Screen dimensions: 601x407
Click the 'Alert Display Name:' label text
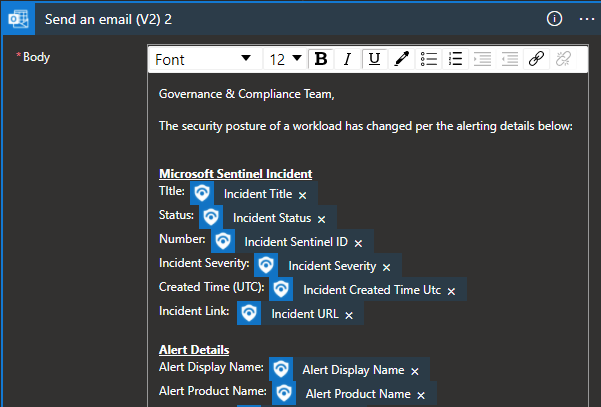(x=211, y=367)
